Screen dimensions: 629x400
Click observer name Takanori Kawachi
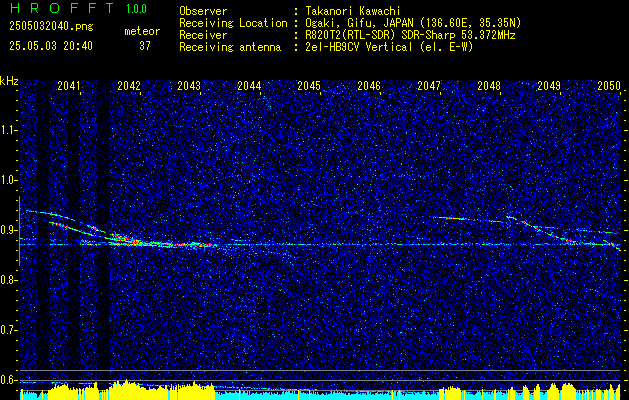point(353,11)
